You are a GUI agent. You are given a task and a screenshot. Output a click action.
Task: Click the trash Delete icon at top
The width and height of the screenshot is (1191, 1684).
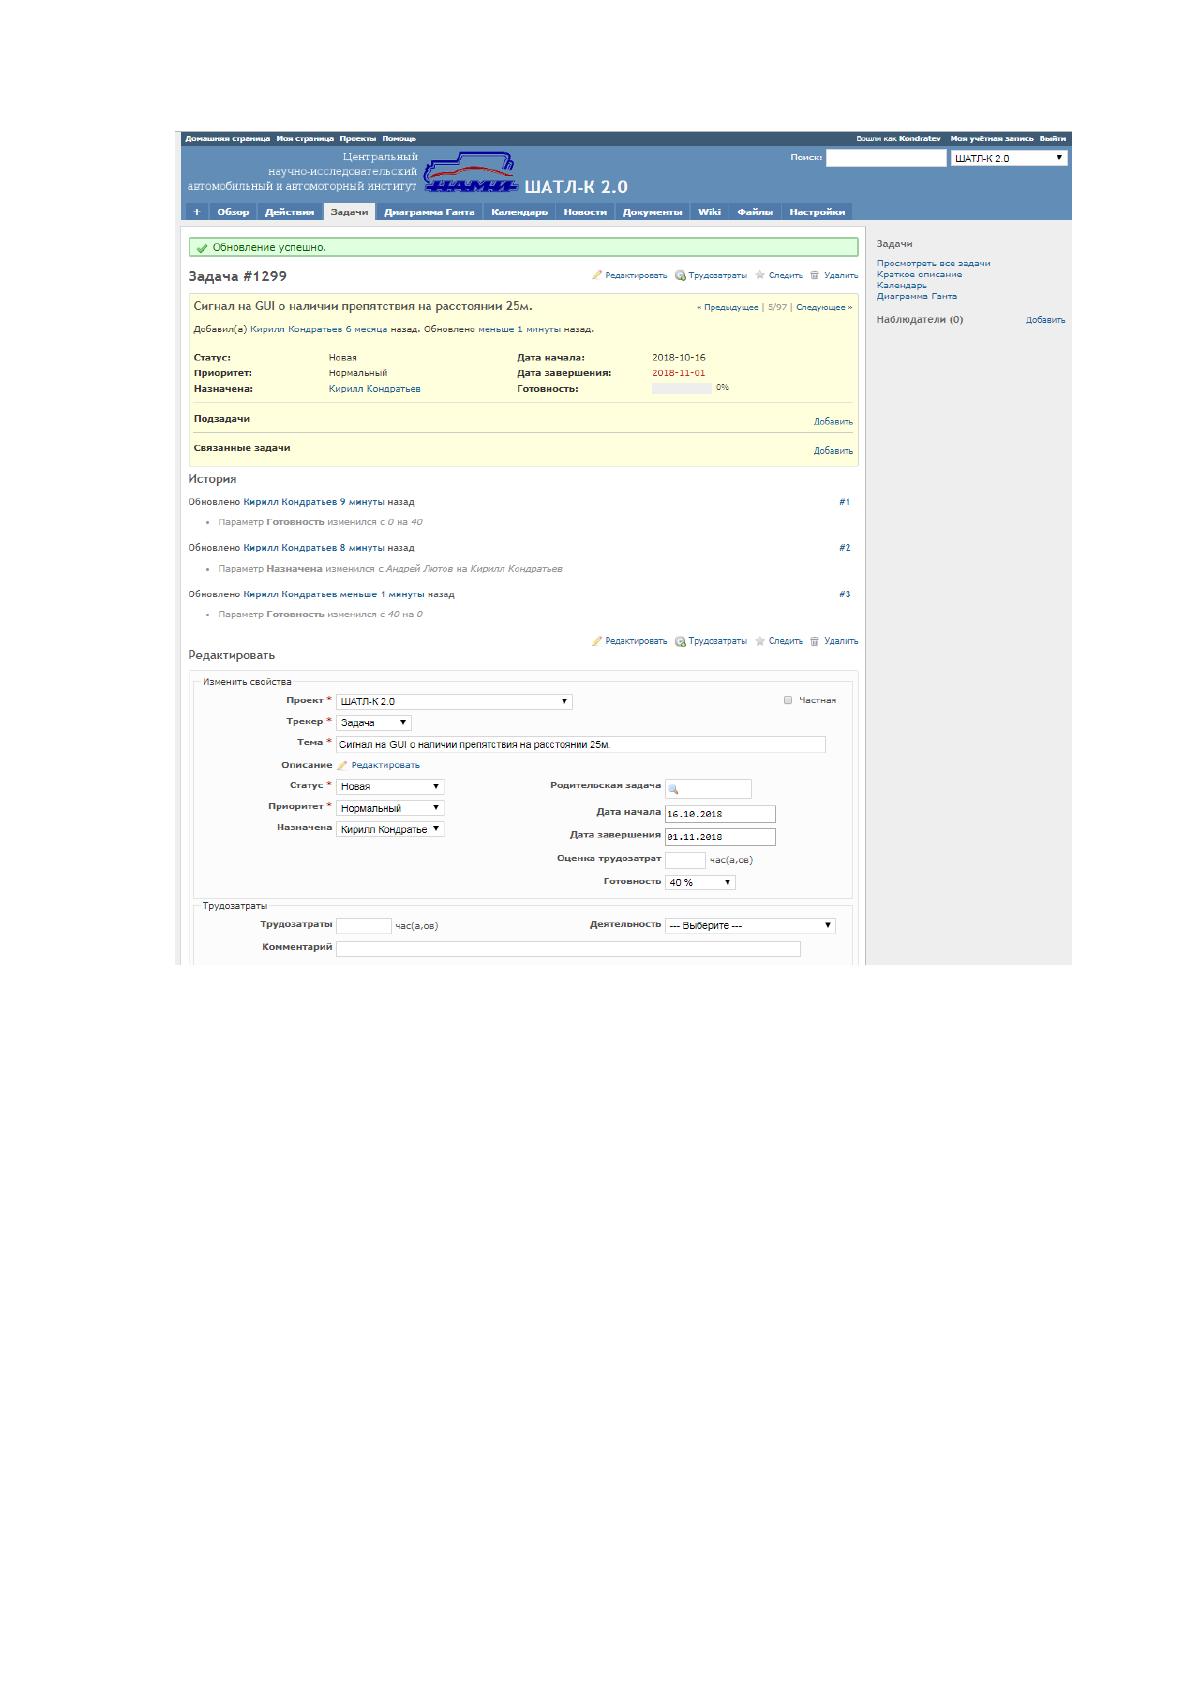click(815, 275)
